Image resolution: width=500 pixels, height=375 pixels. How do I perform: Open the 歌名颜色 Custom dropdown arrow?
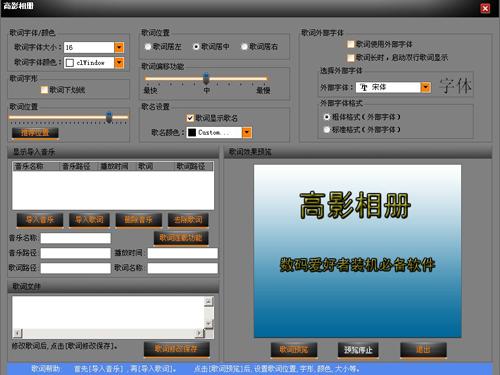tap(247, 132)
